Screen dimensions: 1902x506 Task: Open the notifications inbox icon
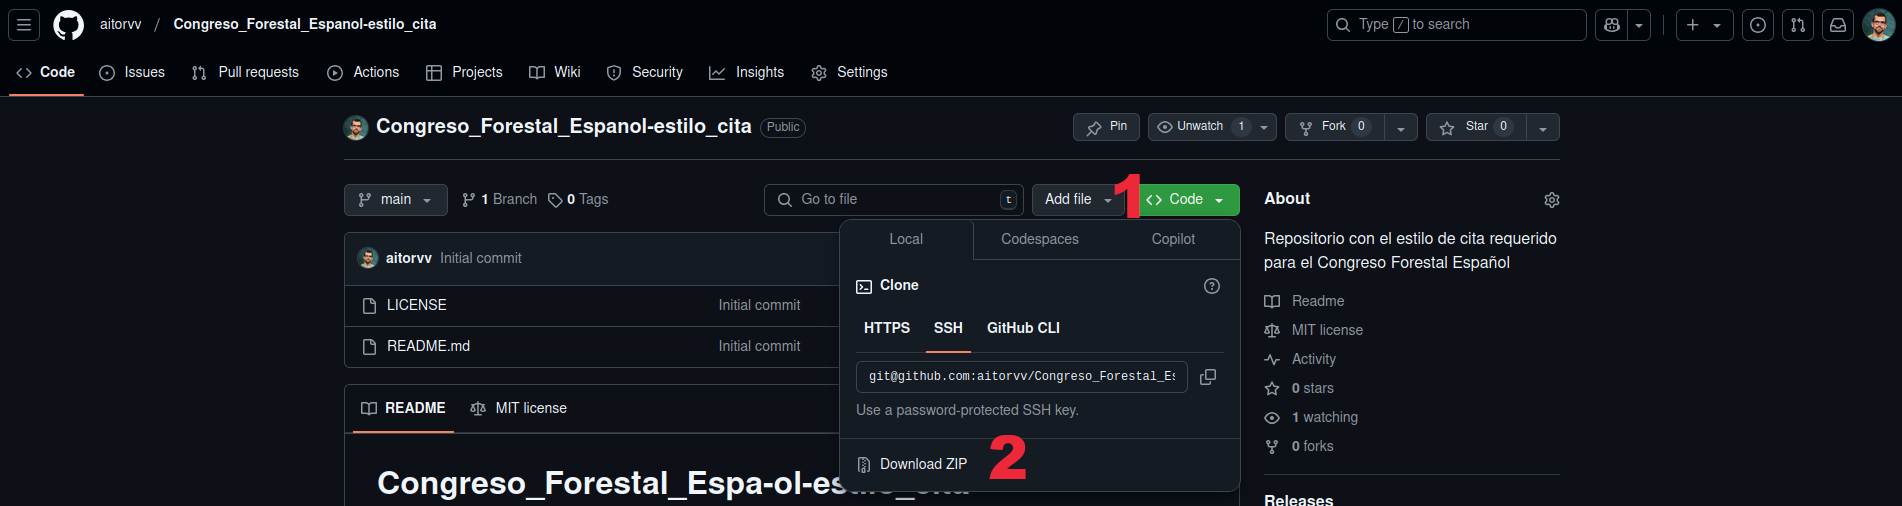tap(1838, 25)
